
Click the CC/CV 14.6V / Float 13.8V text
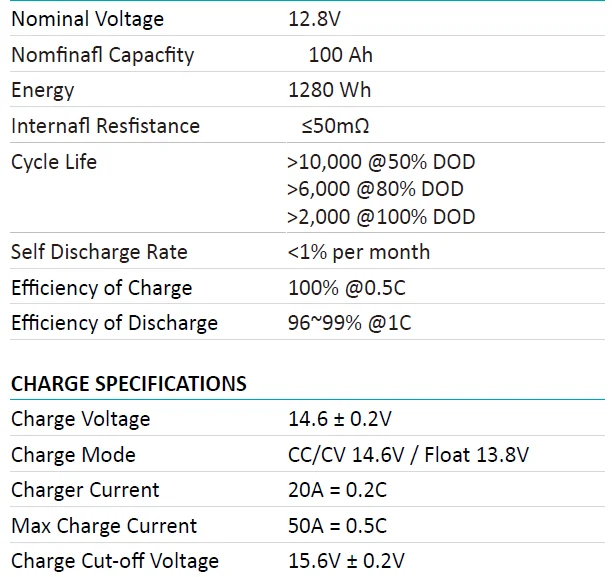[x=408, y=455]
